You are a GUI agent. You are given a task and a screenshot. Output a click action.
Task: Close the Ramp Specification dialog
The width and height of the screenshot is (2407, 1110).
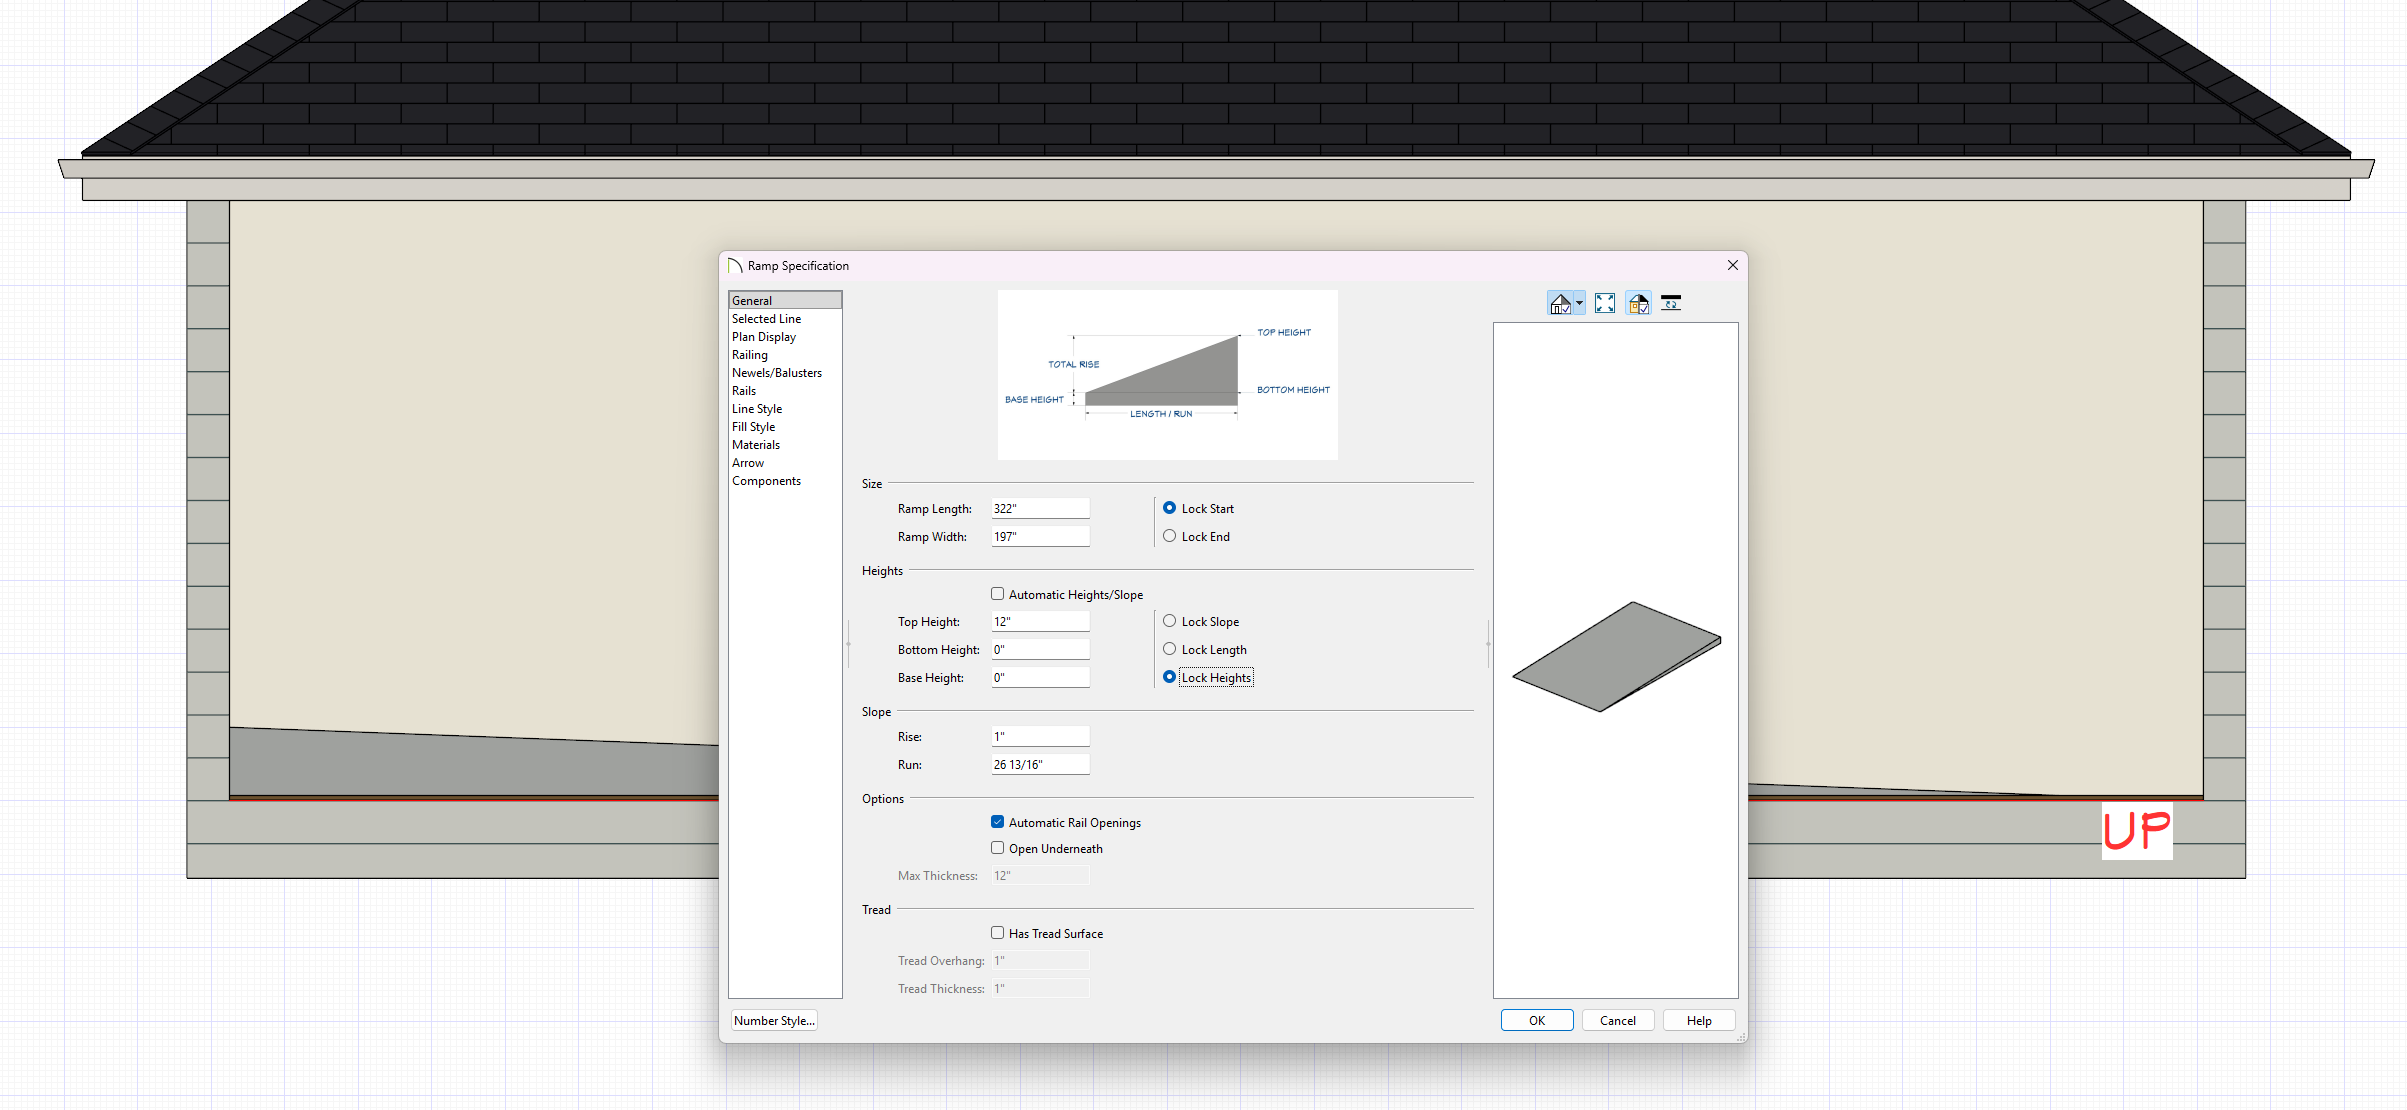pos(1732,266)
